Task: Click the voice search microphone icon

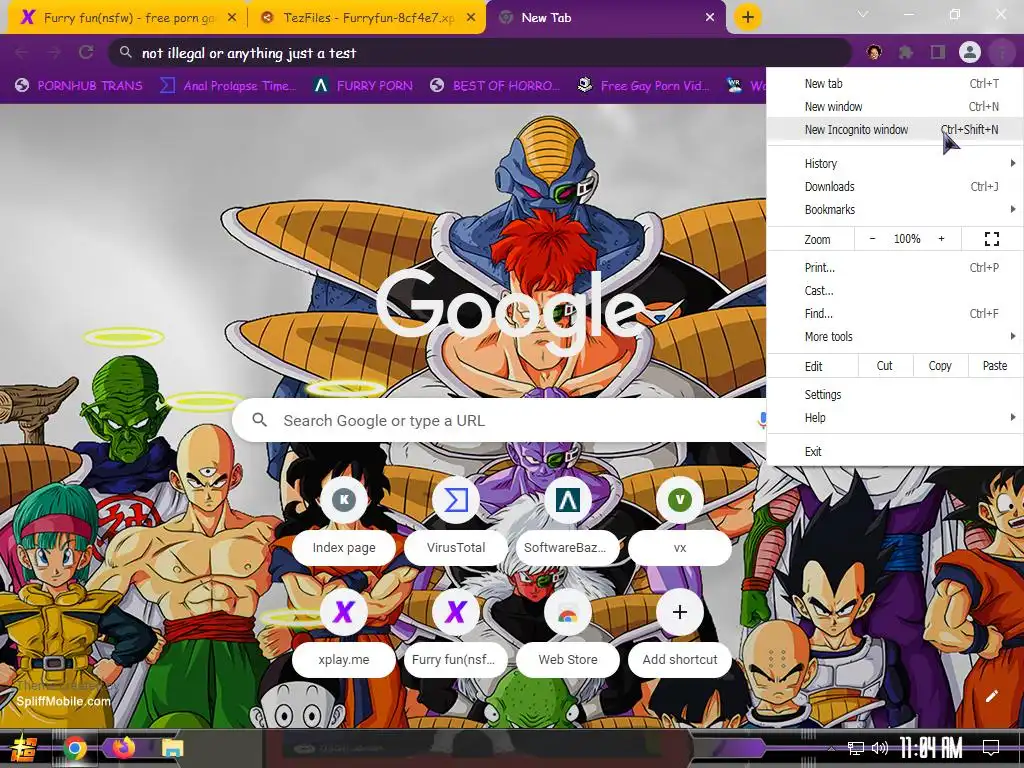Action: pyautogui.click(x=761, y=420)
